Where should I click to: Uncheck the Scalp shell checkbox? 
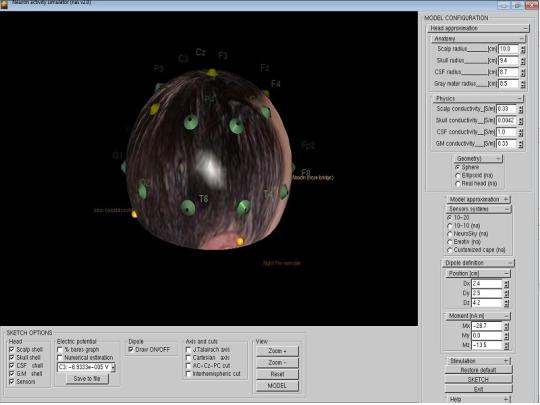[12, 350]
